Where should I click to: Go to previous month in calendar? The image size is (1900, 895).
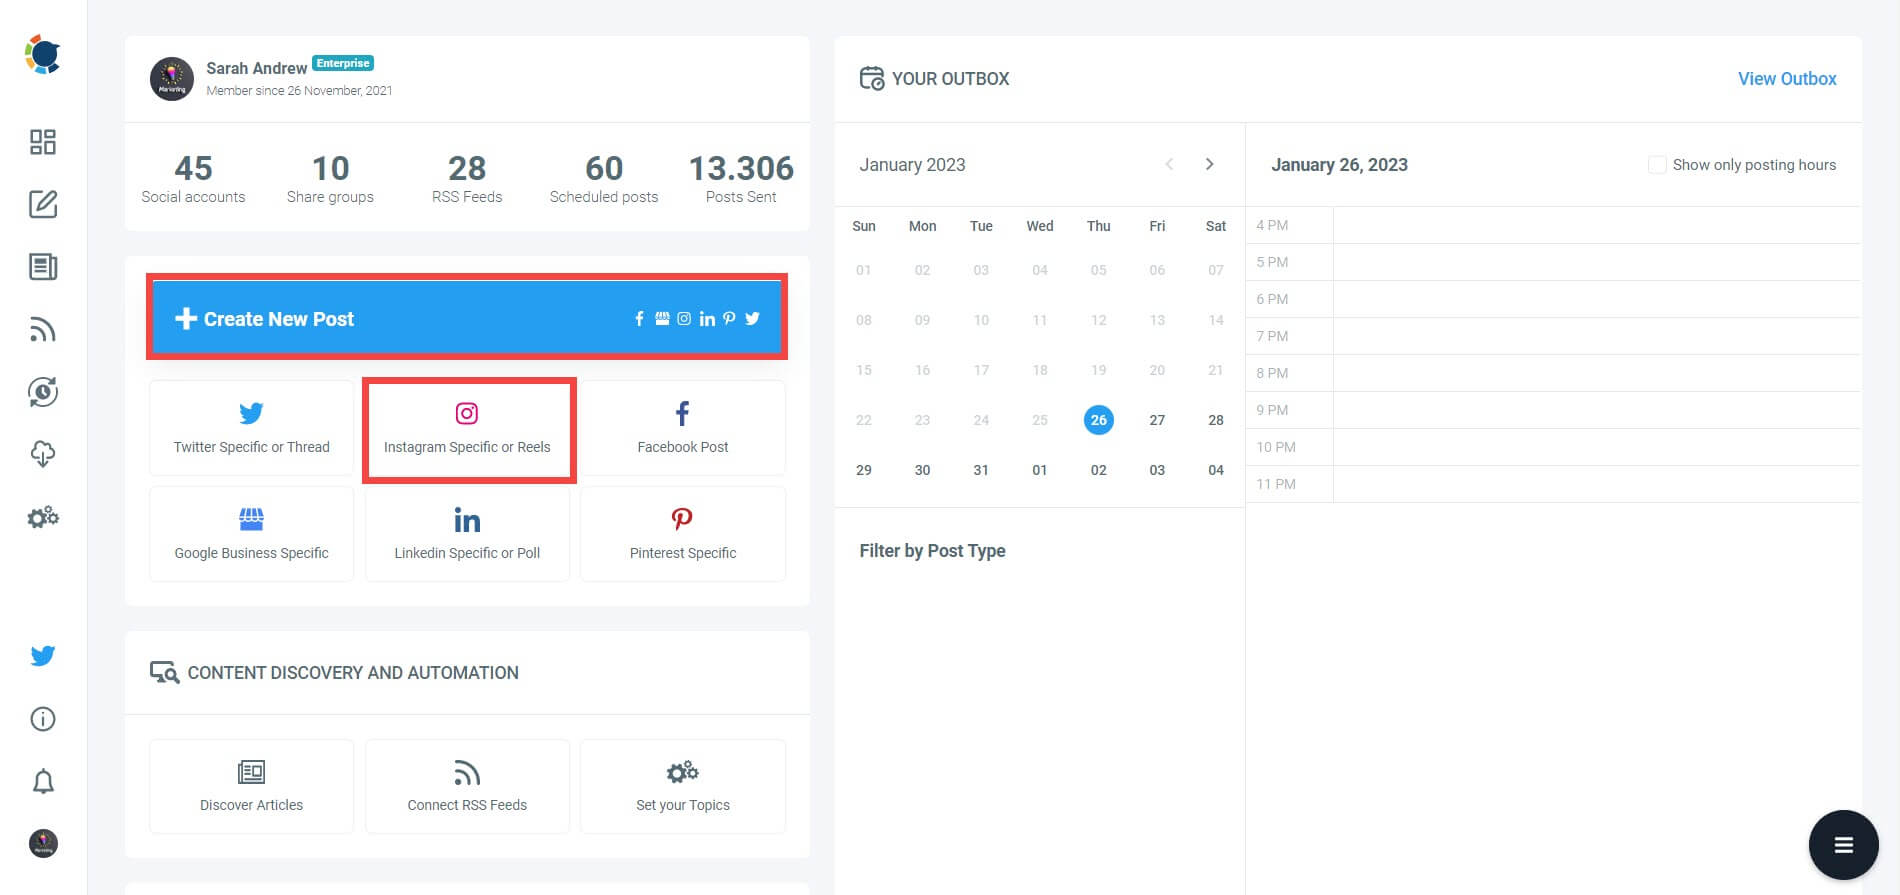click(x=1169, y=164)
